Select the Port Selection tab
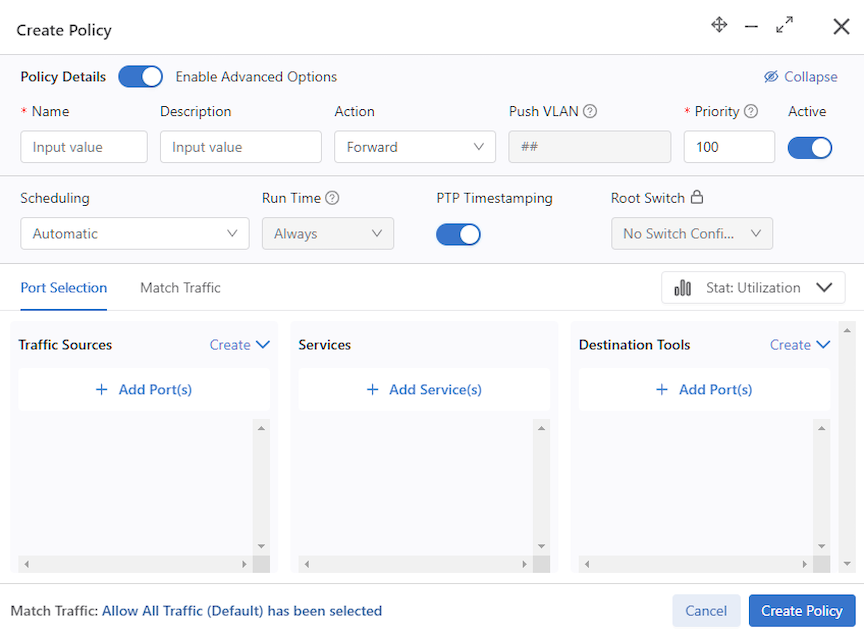 coord(64,288)
